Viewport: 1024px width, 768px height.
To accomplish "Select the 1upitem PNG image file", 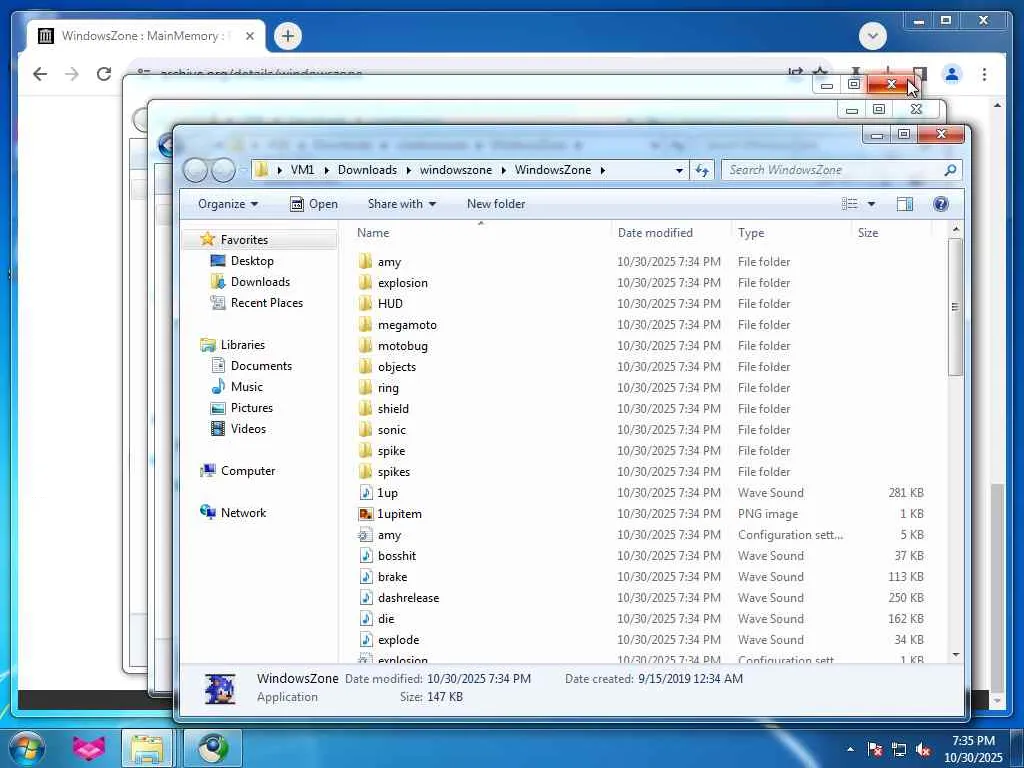I will pyautogui.click(x=399, y=513).
